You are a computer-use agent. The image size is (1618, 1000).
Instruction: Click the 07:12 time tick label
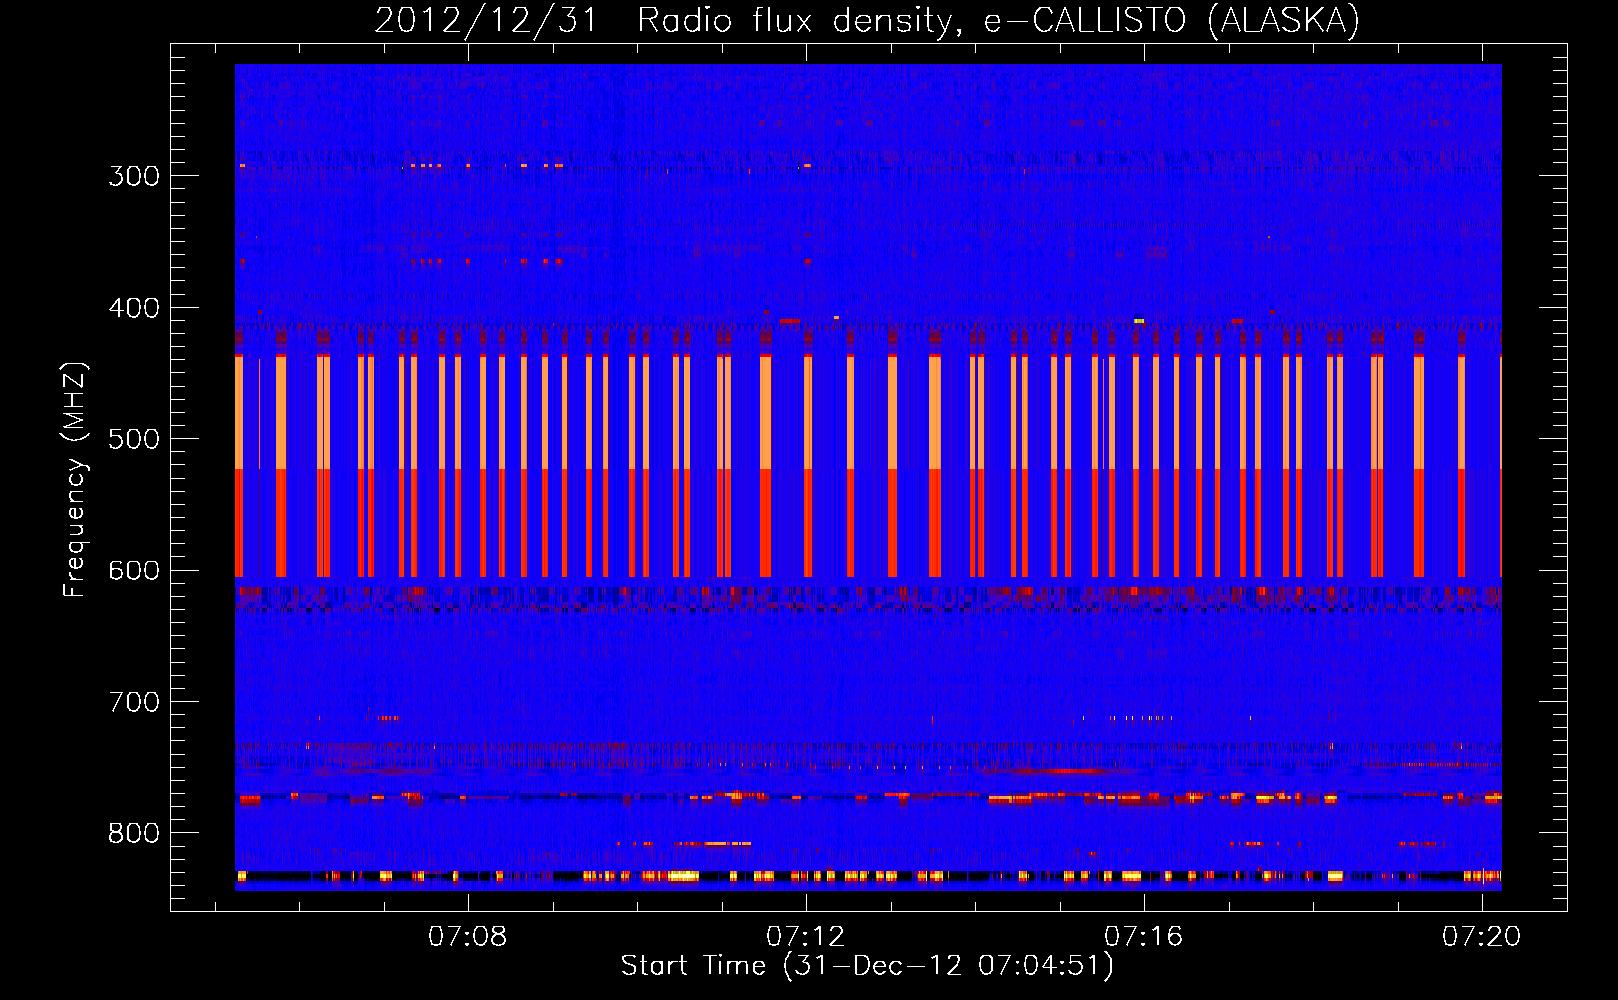click(x=805, y=937)
